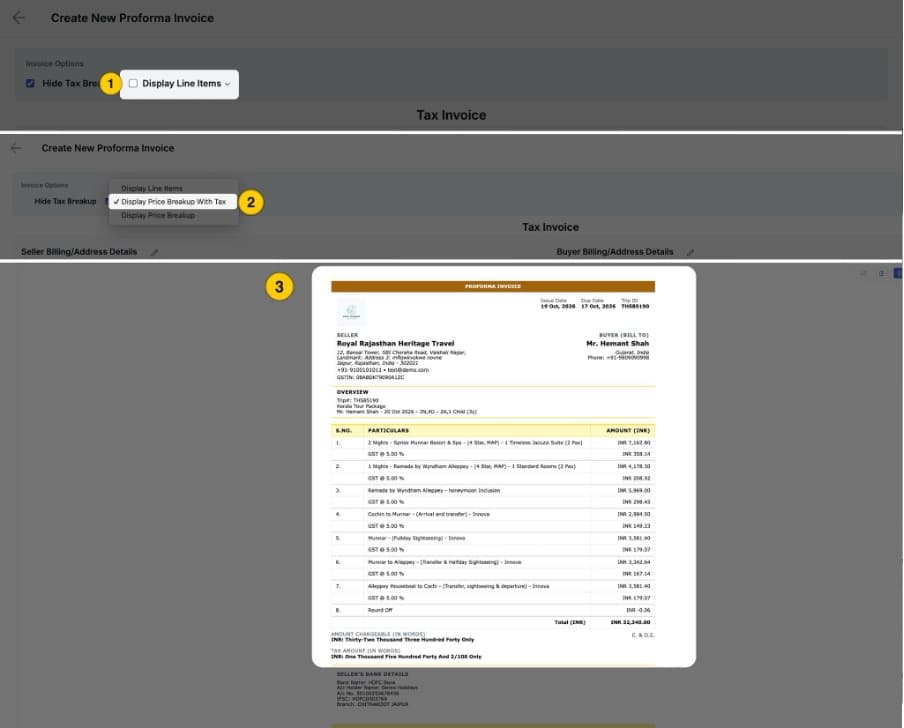
Task: Click the company logo on the proforma invoice preview
Action: [351, 312]
